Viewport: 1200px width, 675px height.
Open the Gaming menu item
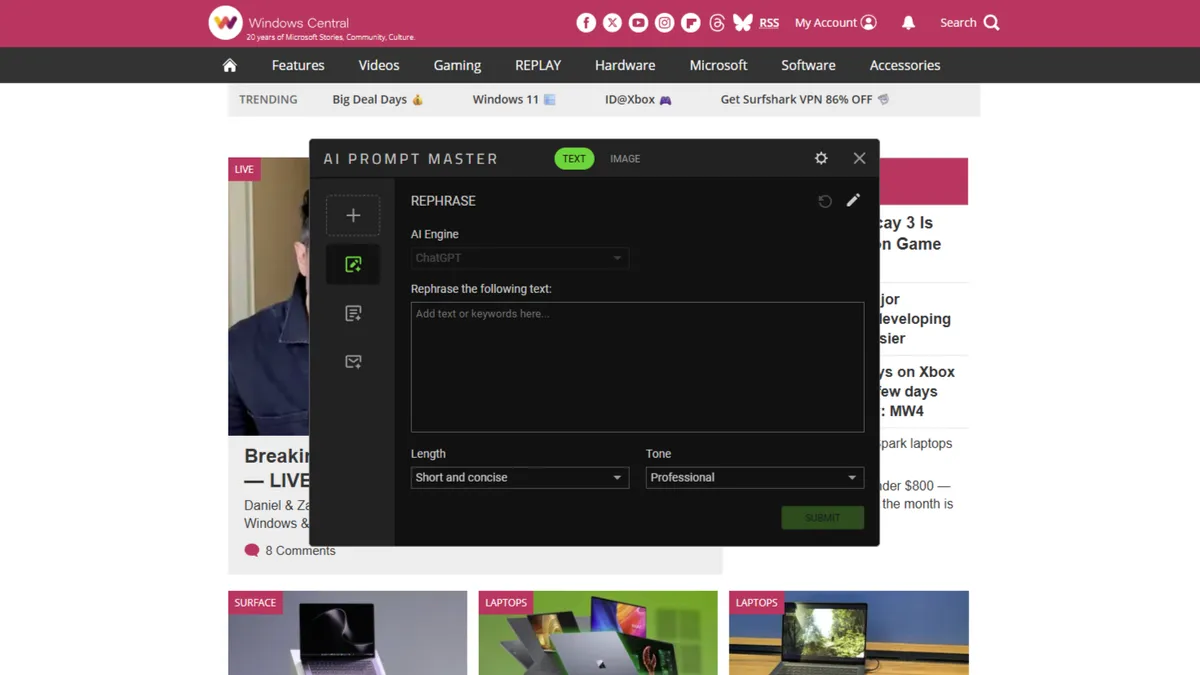pos(457,65)
